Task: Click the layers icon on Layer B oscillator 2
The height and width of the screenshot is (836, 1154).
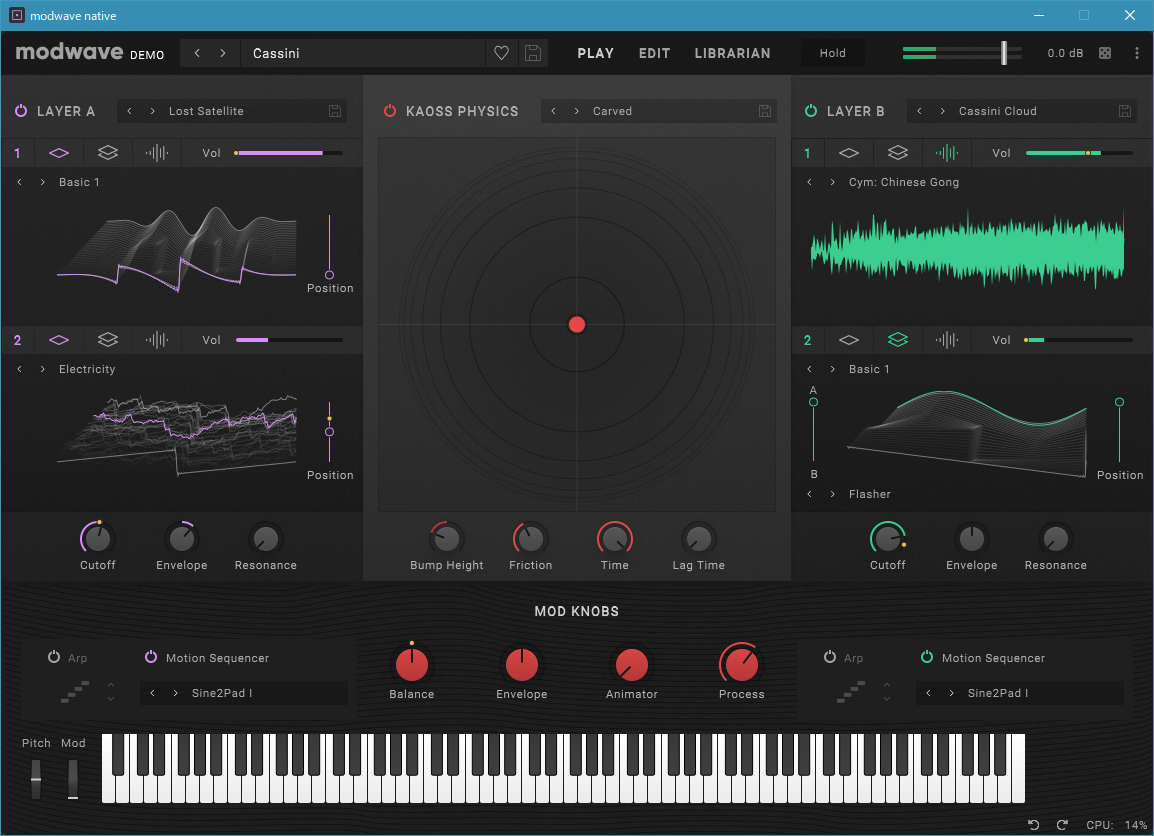Action: click(896, 339)
